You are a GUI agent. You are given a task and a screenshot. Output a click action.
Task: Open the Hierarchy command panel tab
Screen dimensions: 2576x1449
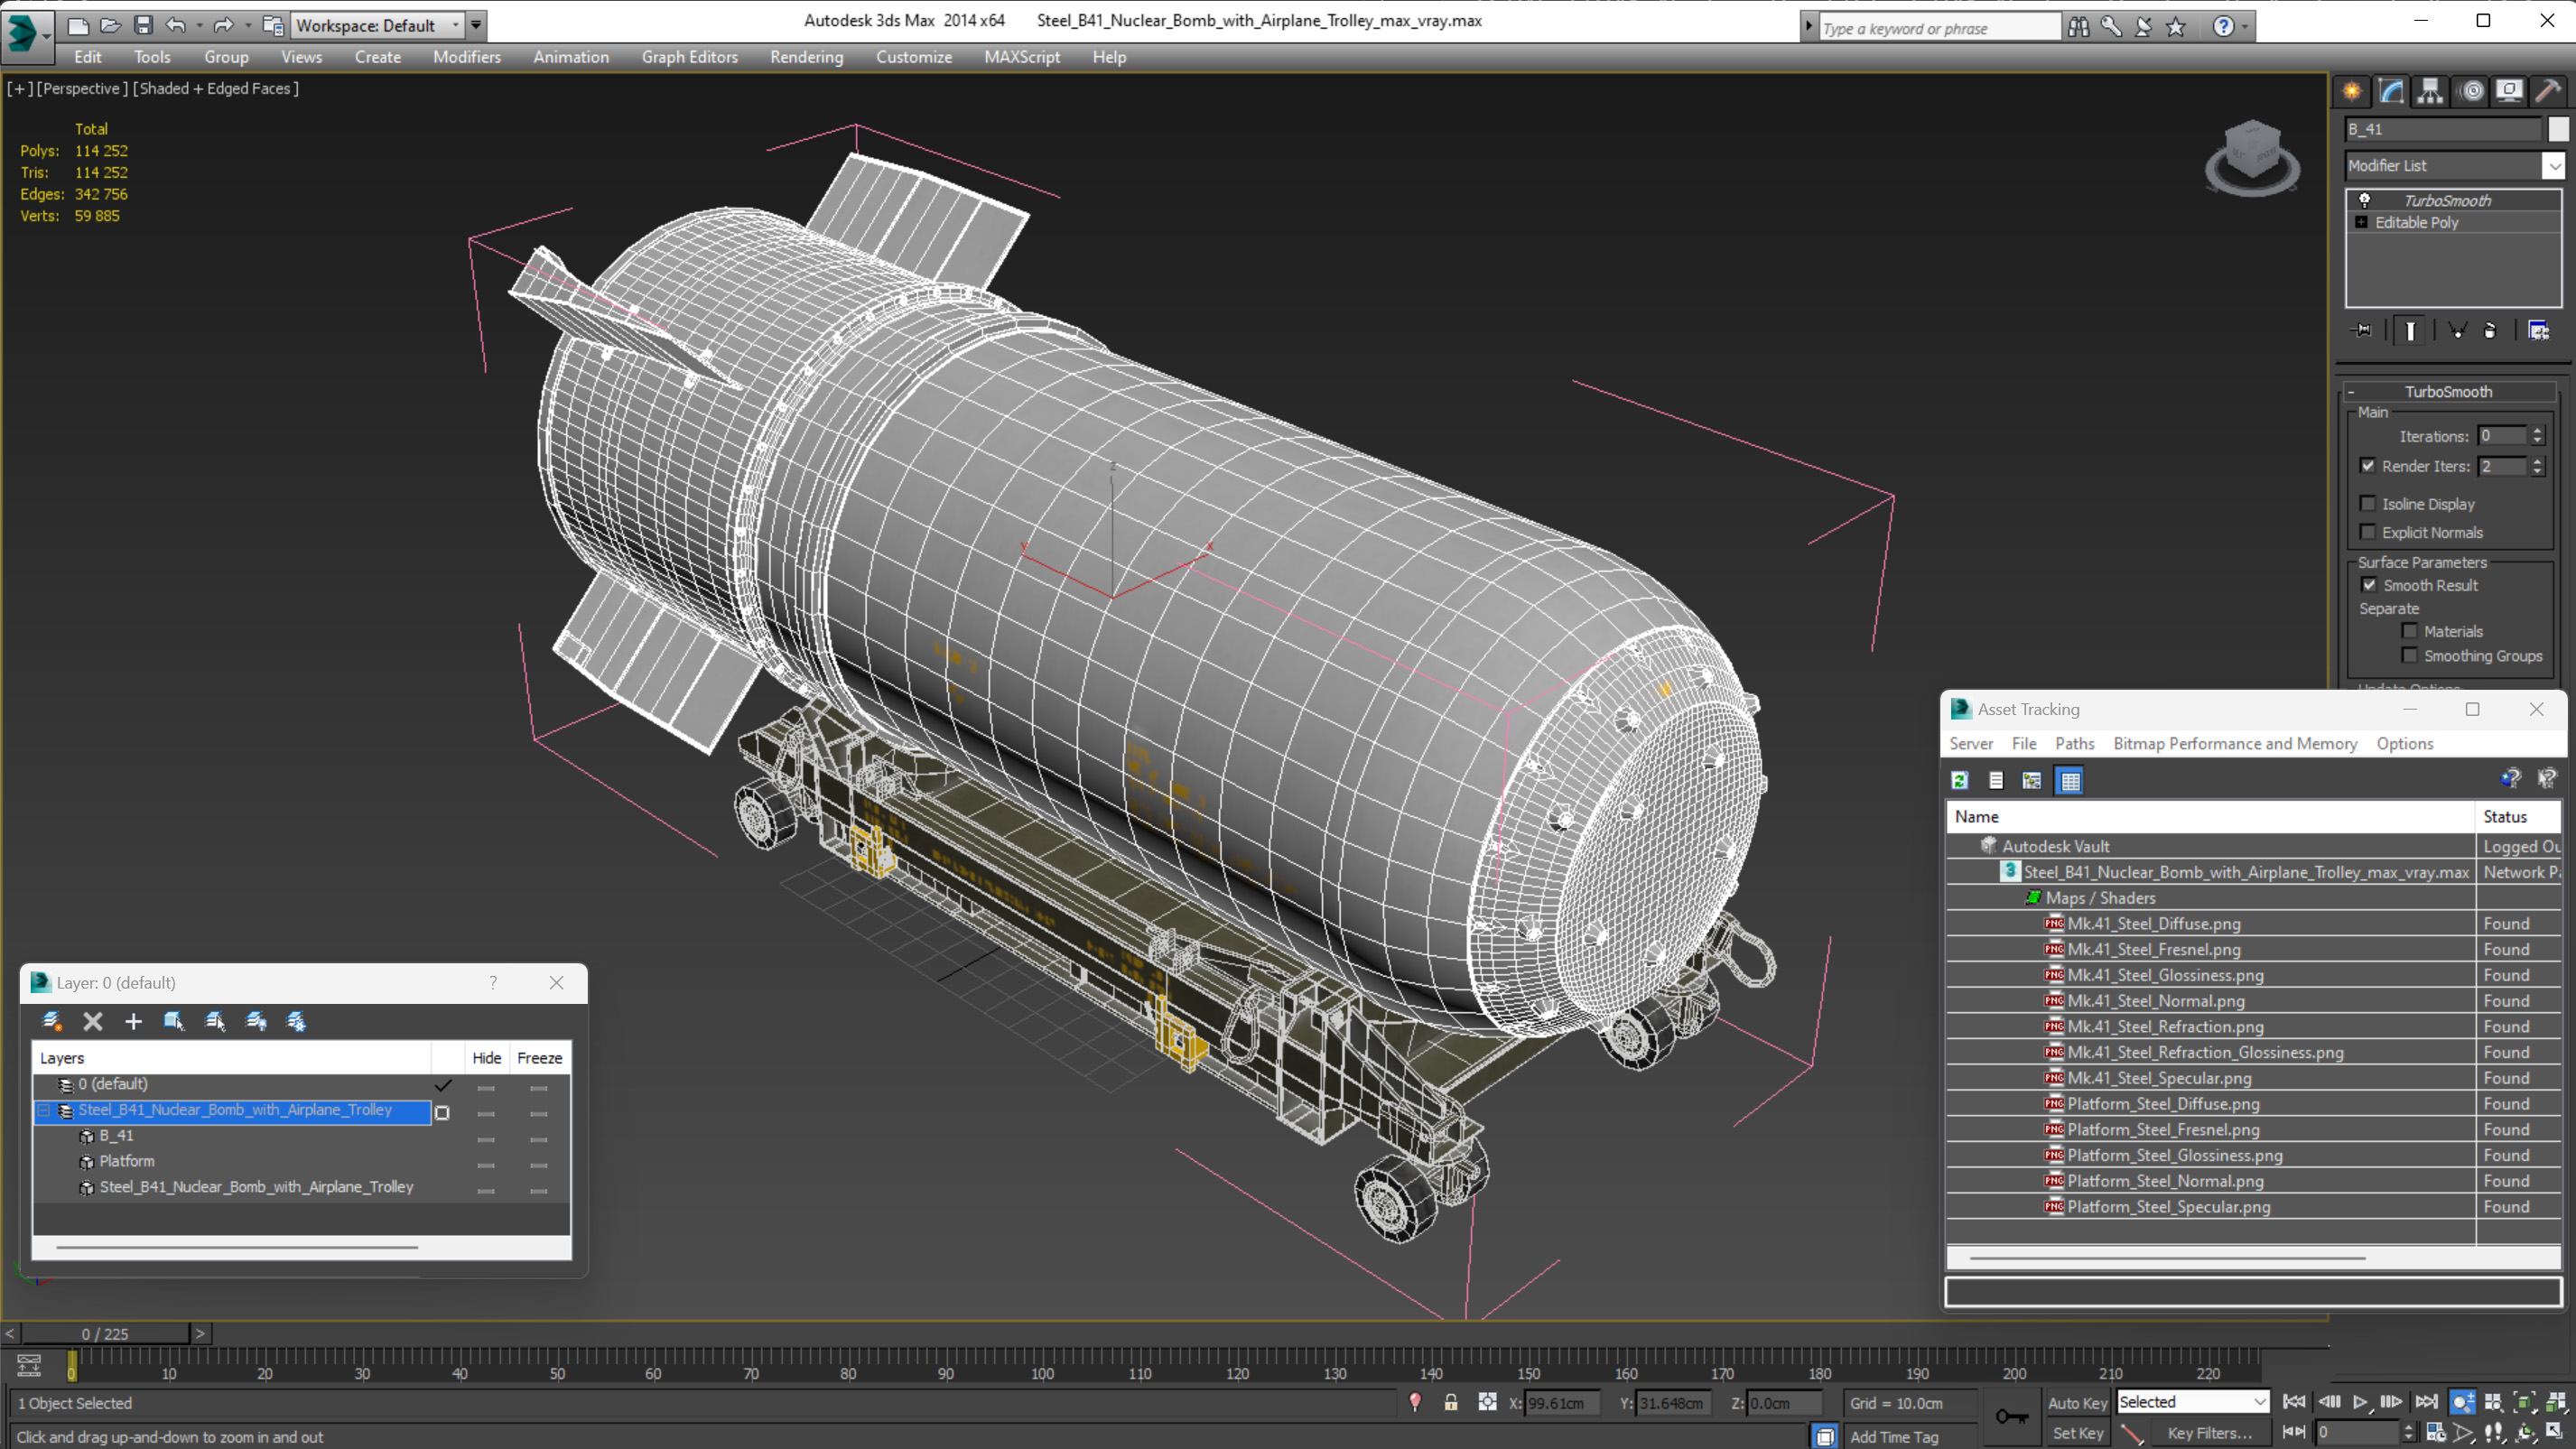2430,91
